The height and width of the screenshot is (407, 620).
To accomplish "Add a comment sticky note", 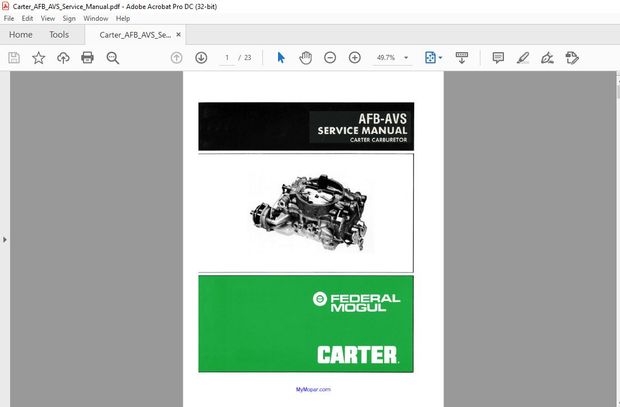I will tap(498, 58).
